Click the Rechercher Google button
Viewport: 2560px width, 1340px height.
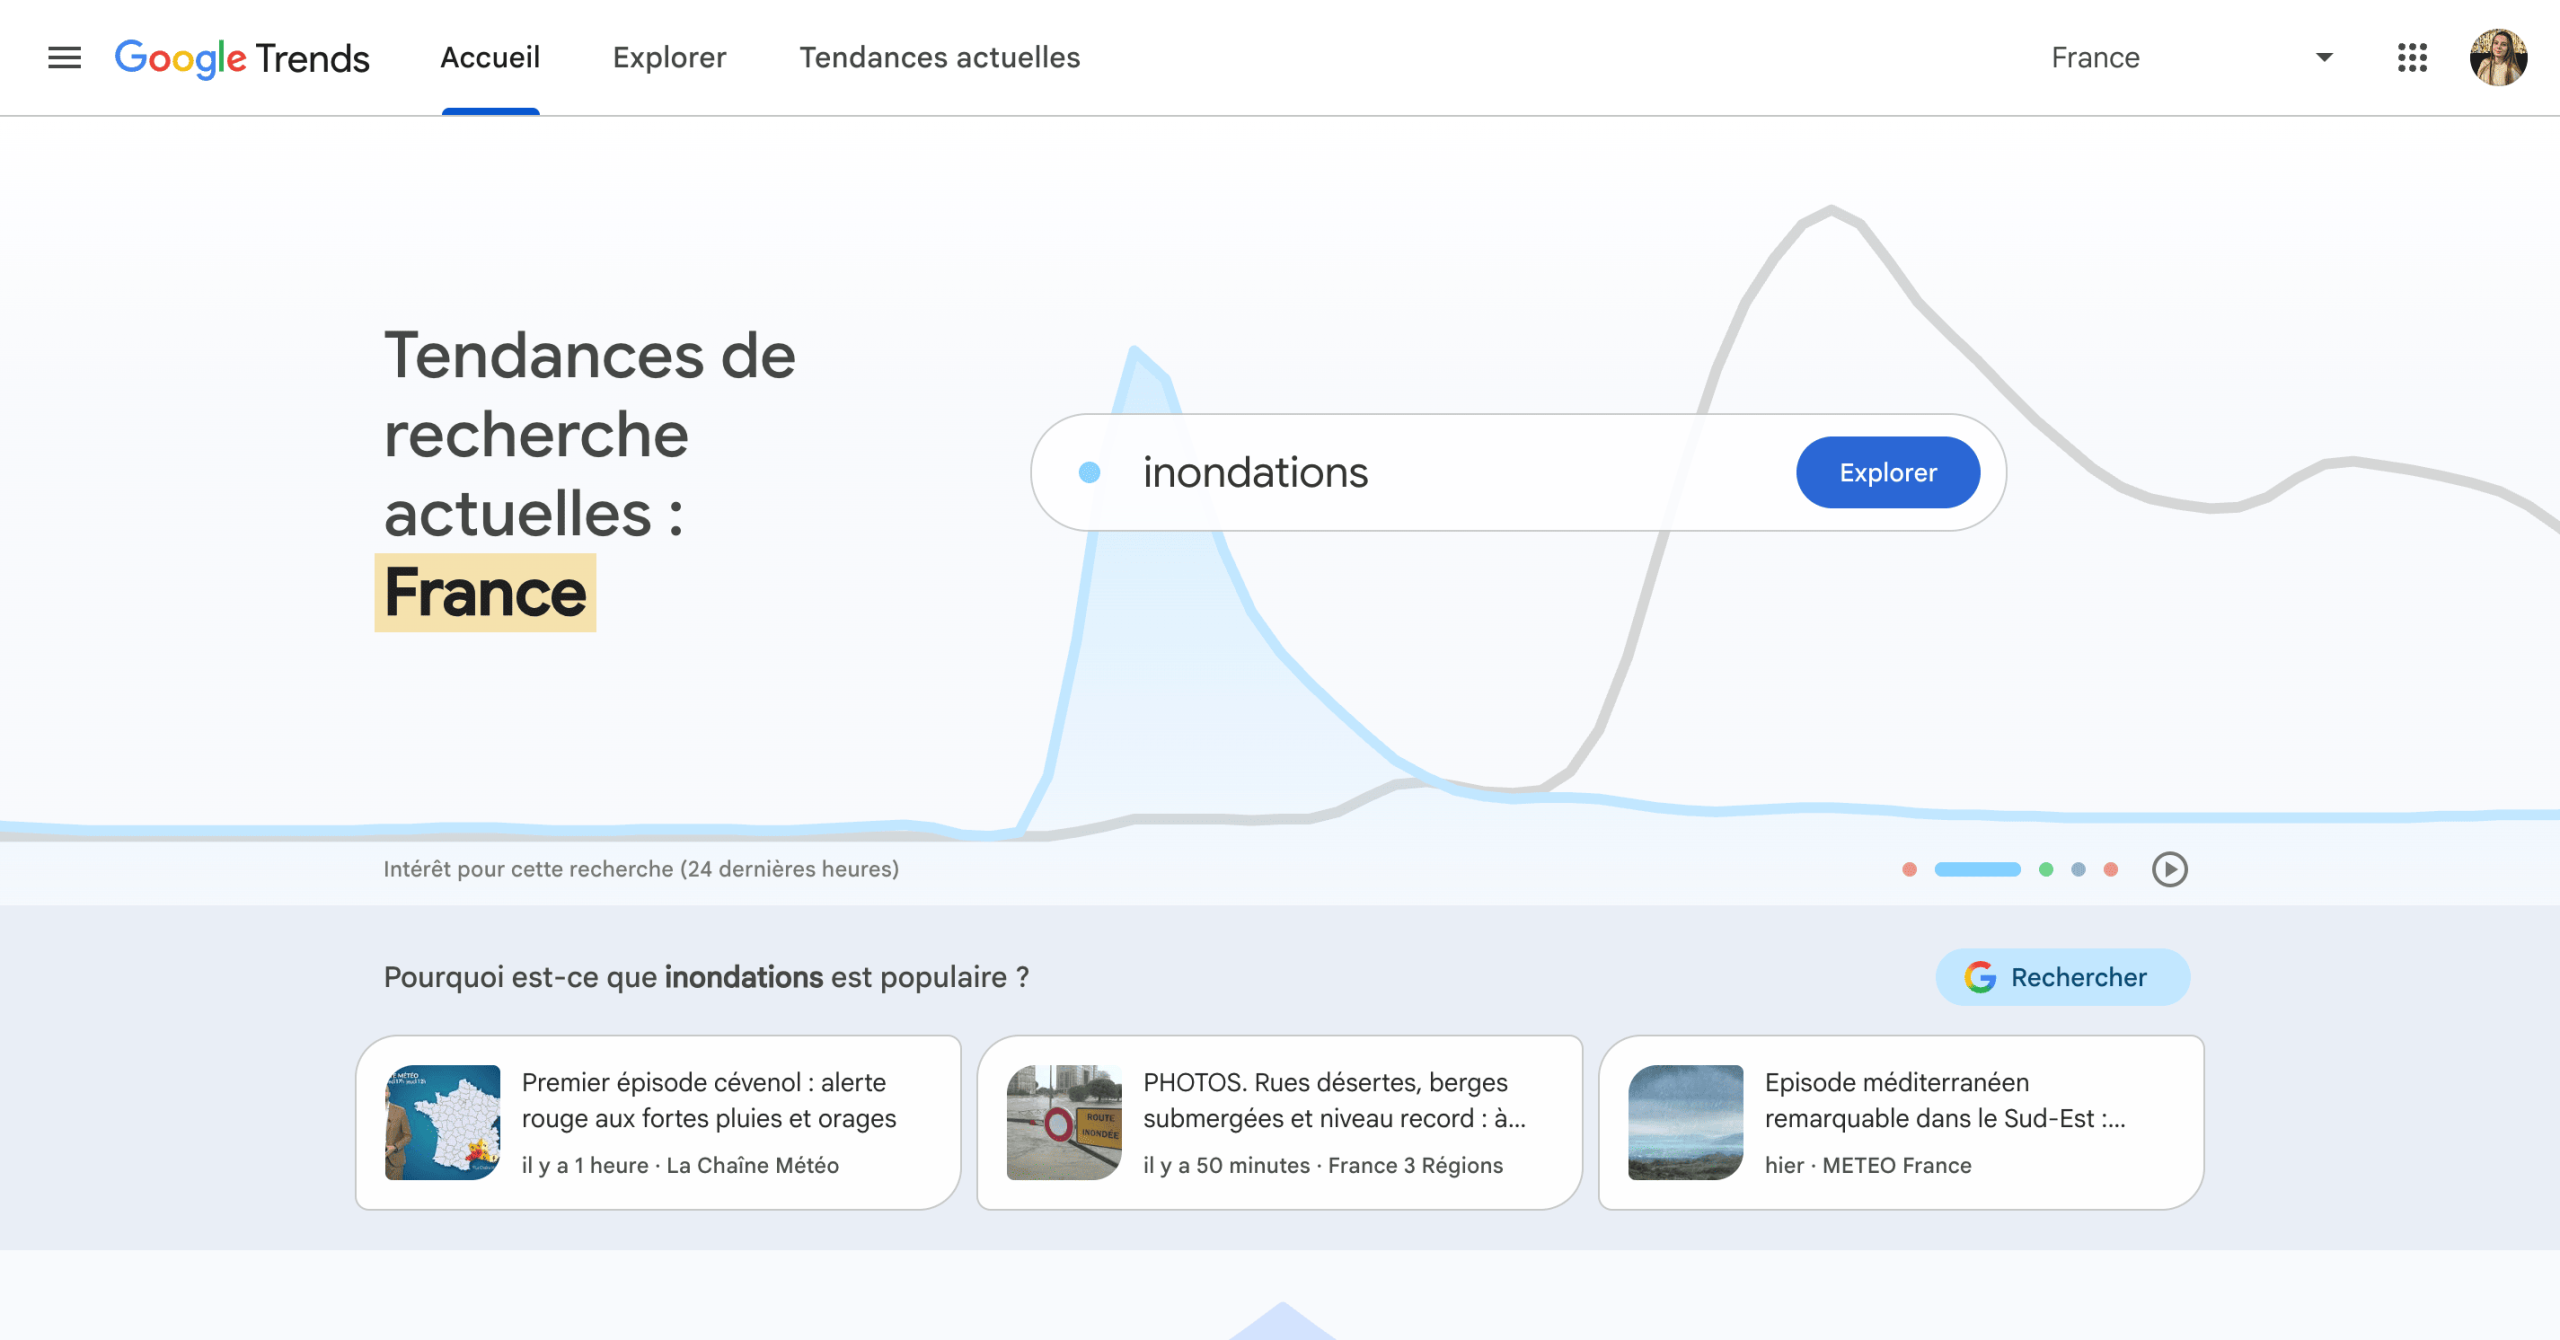2062,977
